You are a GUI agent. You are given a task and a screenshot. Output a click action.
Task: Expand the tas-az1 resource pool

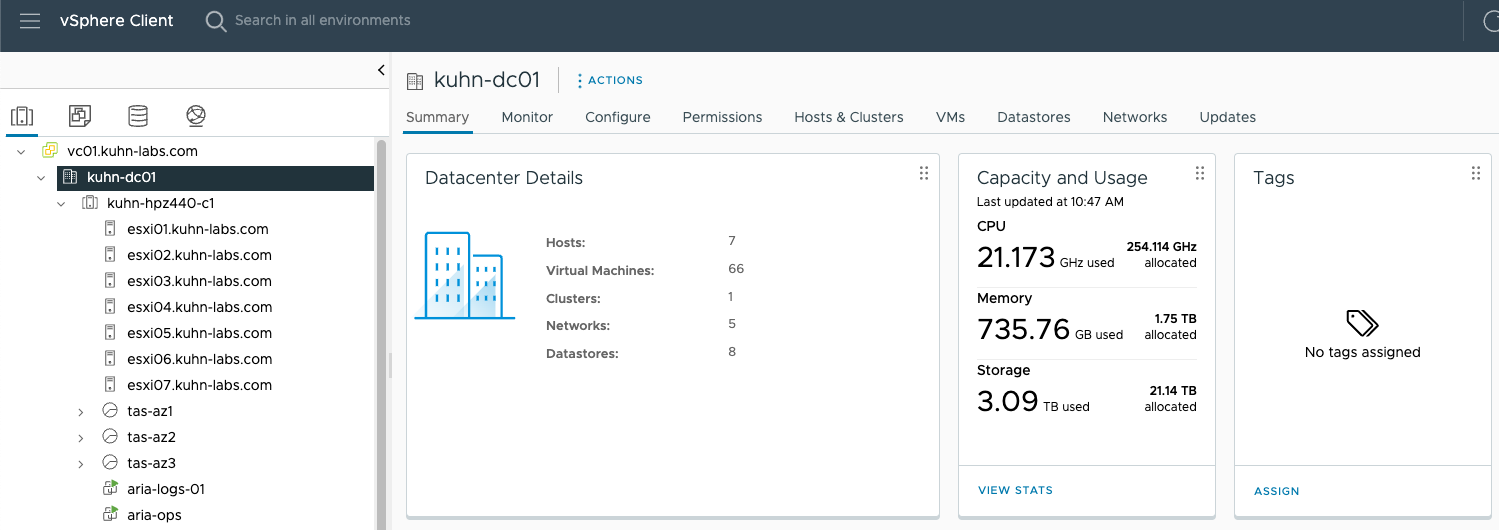click(81, 411)
